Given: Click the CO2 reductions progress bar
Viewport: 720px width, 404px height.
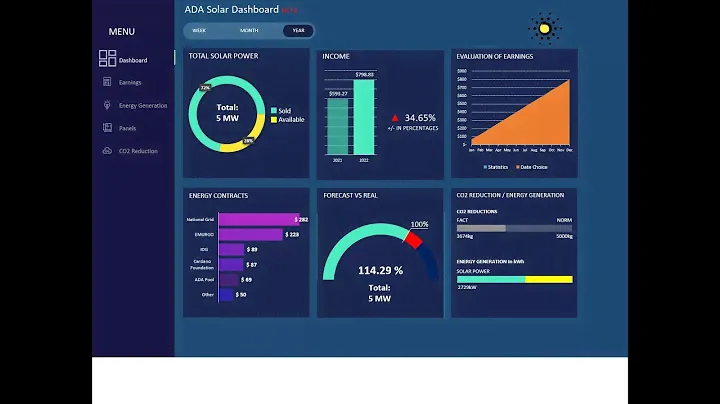Looking at the screenshot, I should point(514,228).
